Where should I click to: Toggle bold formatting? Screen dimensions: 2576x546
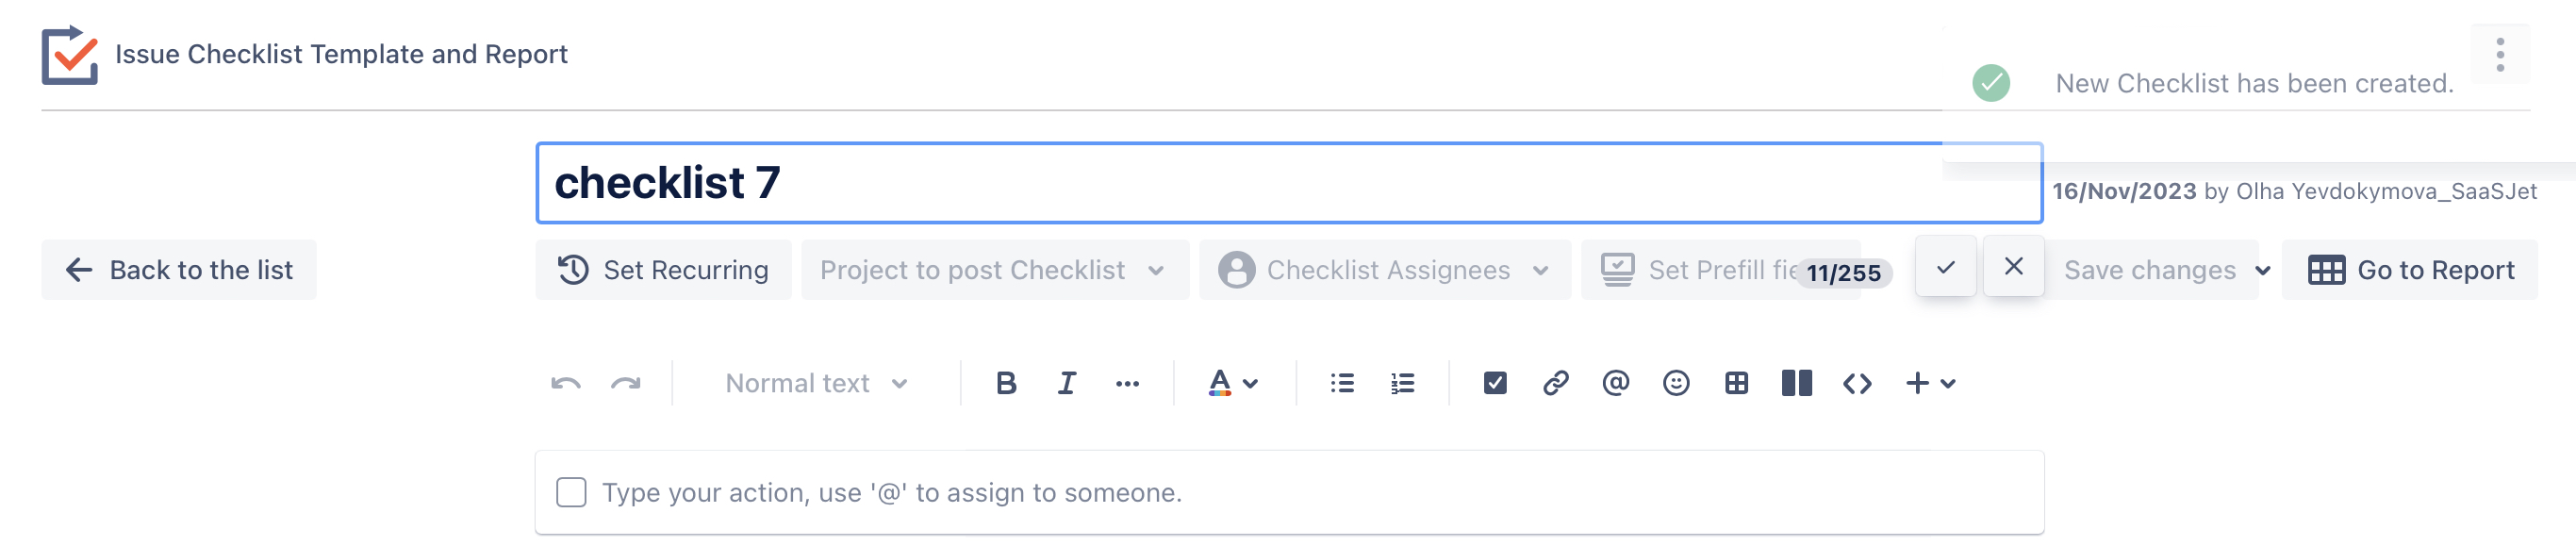pos(1006,384)
